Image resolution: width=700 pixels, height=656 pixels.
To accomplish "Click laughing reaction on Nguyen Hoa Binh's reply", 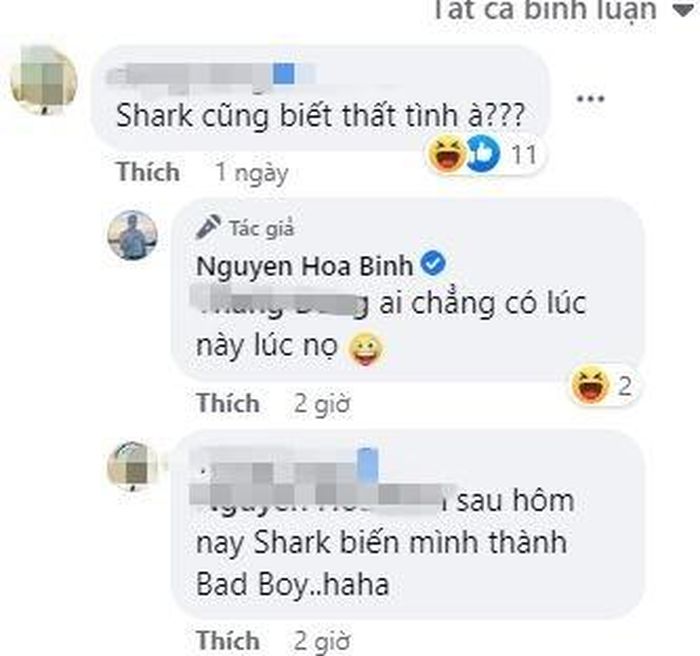I will [591, 385].
